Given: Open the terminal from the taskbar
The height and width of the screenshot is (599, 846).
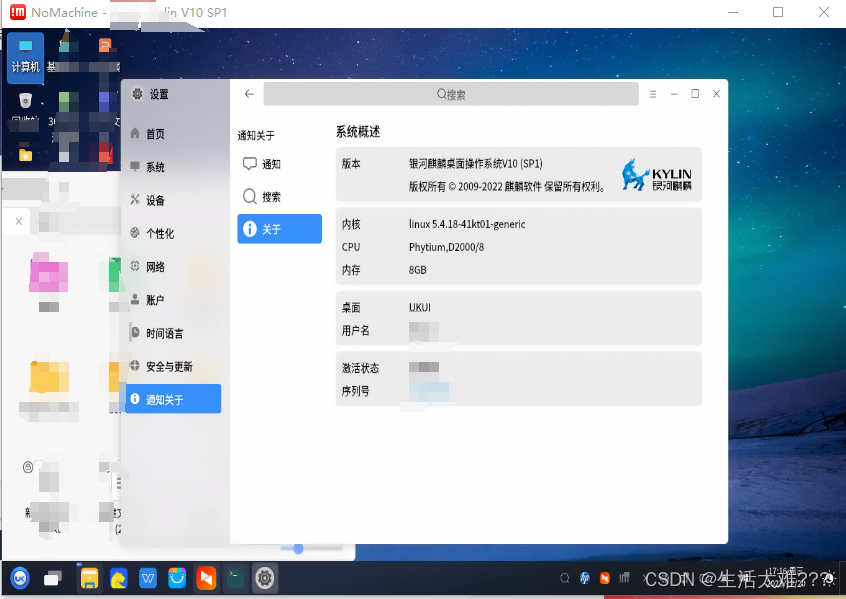Looking at the screenshot, I should 235,578.
